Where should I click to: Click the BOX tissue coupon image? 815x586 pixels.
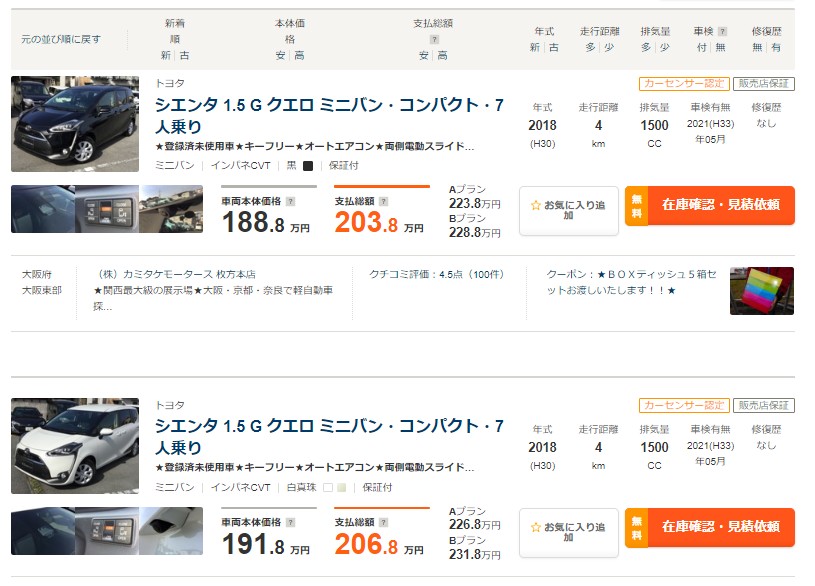pos(762,291)
